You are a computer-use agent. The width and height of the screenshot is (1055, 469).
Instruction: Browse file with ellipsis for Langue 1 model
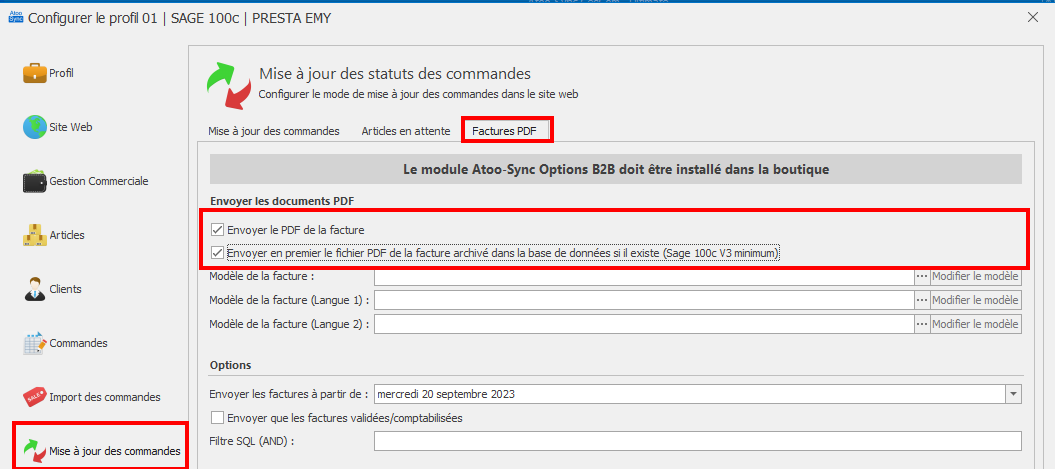tap(922, 300)
